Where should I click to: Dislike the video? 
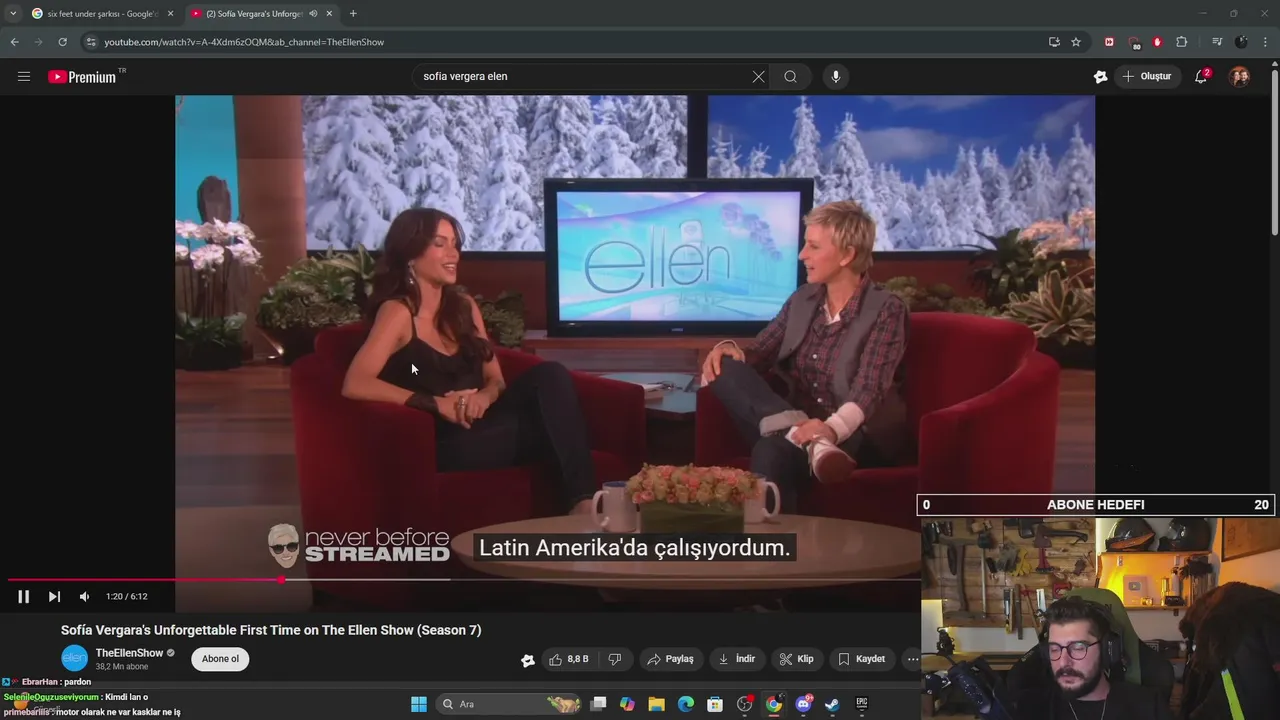click(615, 659)
